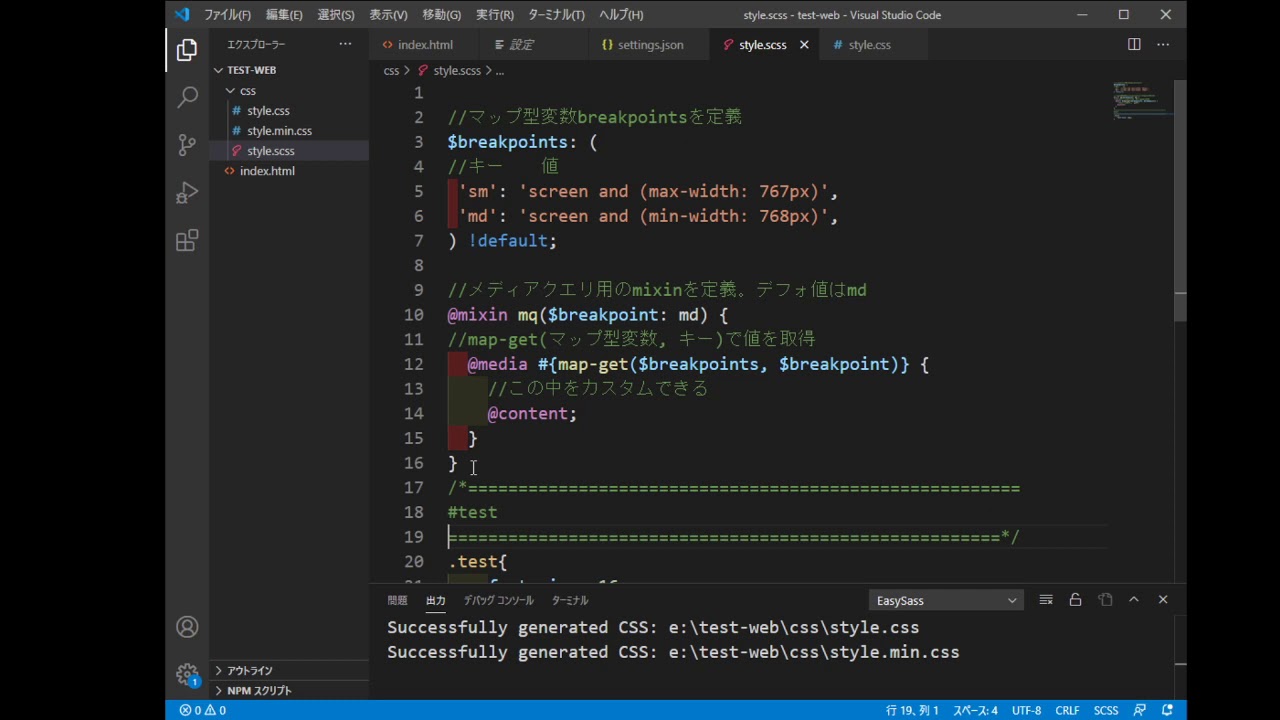Open the 実行(R) menu
Viewport: 1280px width, 720px height.
click(495, 14)
